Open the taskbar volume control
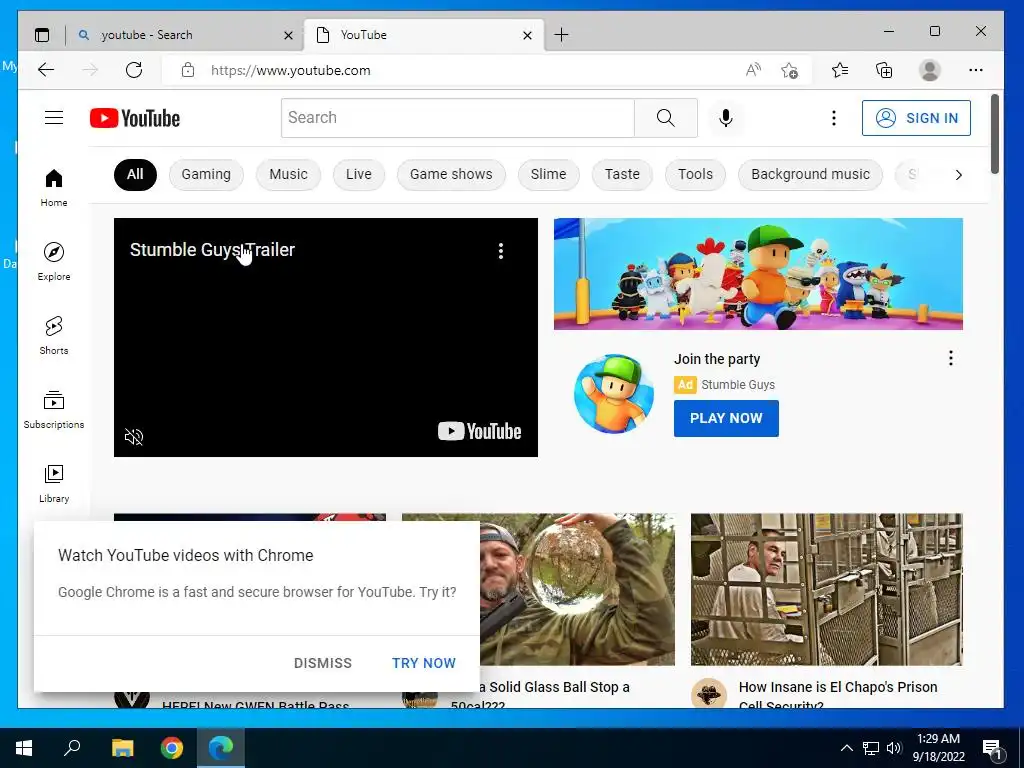The image size is (1024, 768). click(894, 748)
